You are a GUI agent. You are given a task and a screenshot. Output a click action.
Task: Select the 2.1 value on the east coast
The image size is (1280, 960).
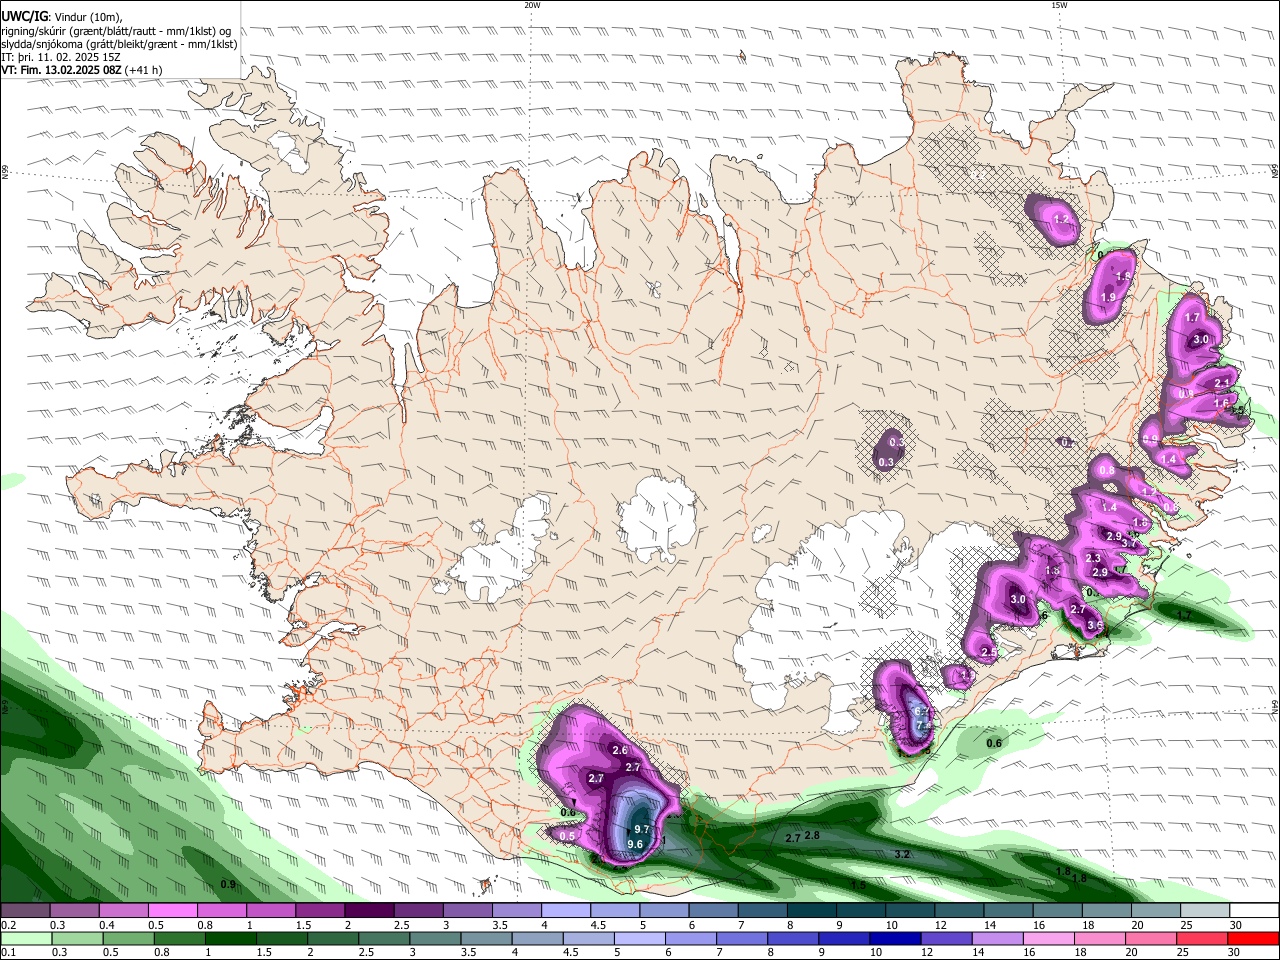coord(1221,383)
